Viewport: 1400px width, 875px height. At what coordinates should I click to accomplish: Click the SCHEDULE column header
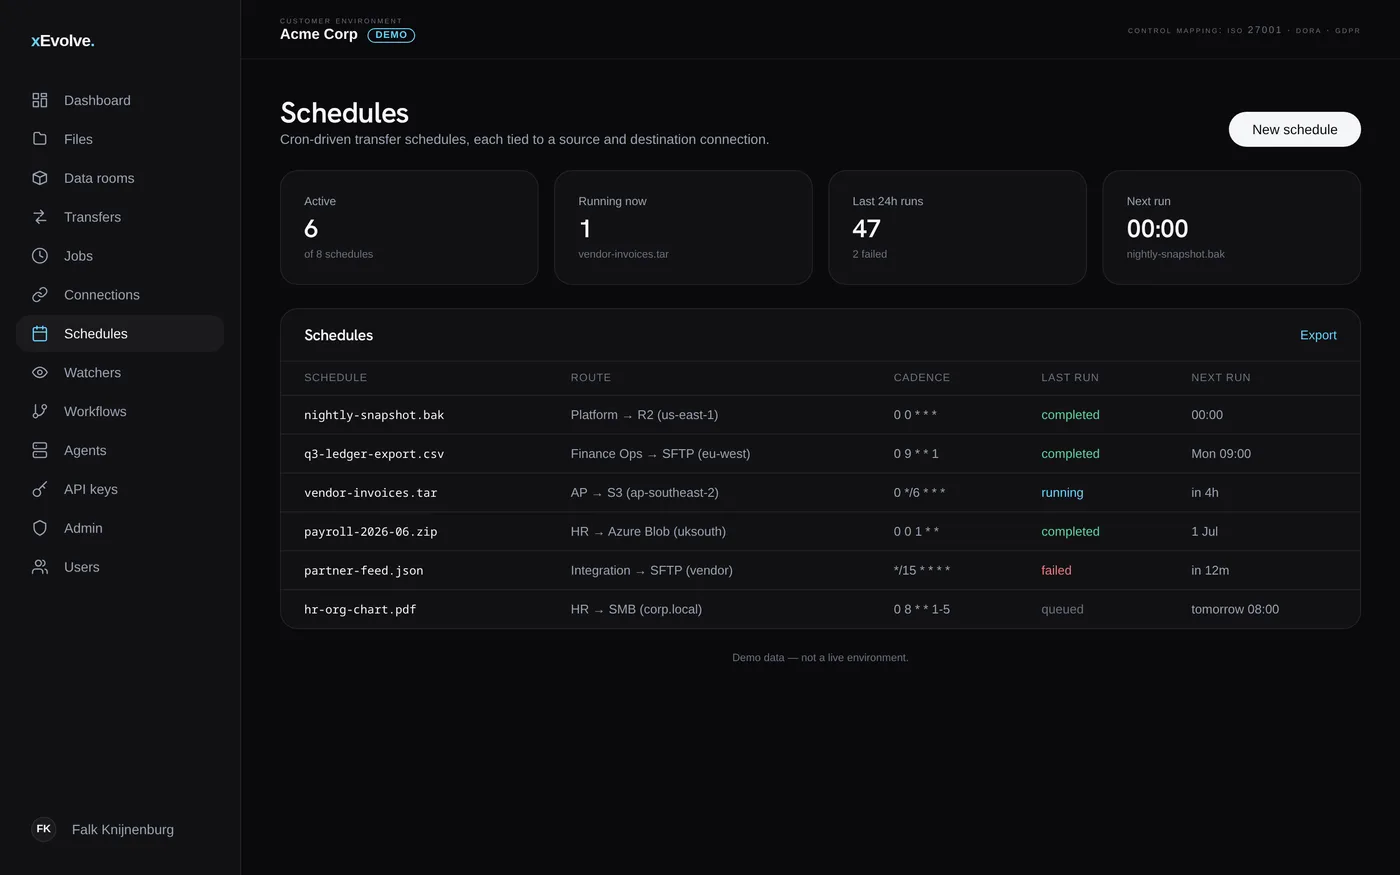tap(335, 378)
